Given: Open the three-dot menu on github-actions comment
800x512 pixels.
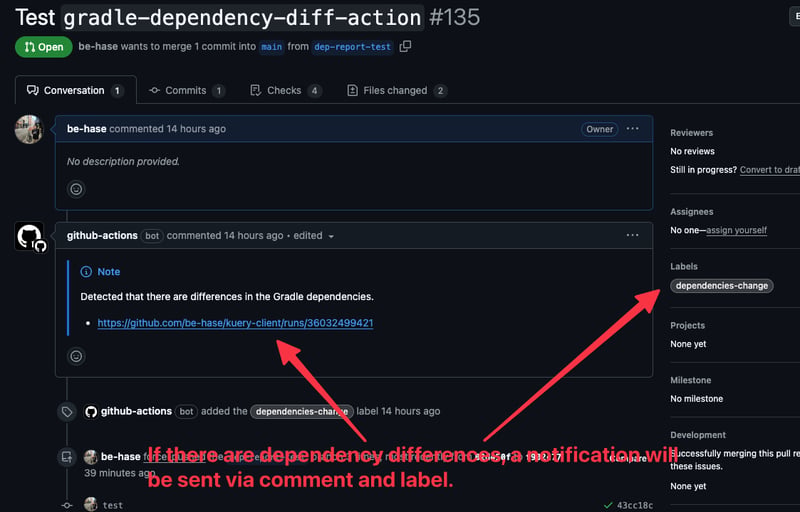Looking at the screenshot, I should 632,235.
